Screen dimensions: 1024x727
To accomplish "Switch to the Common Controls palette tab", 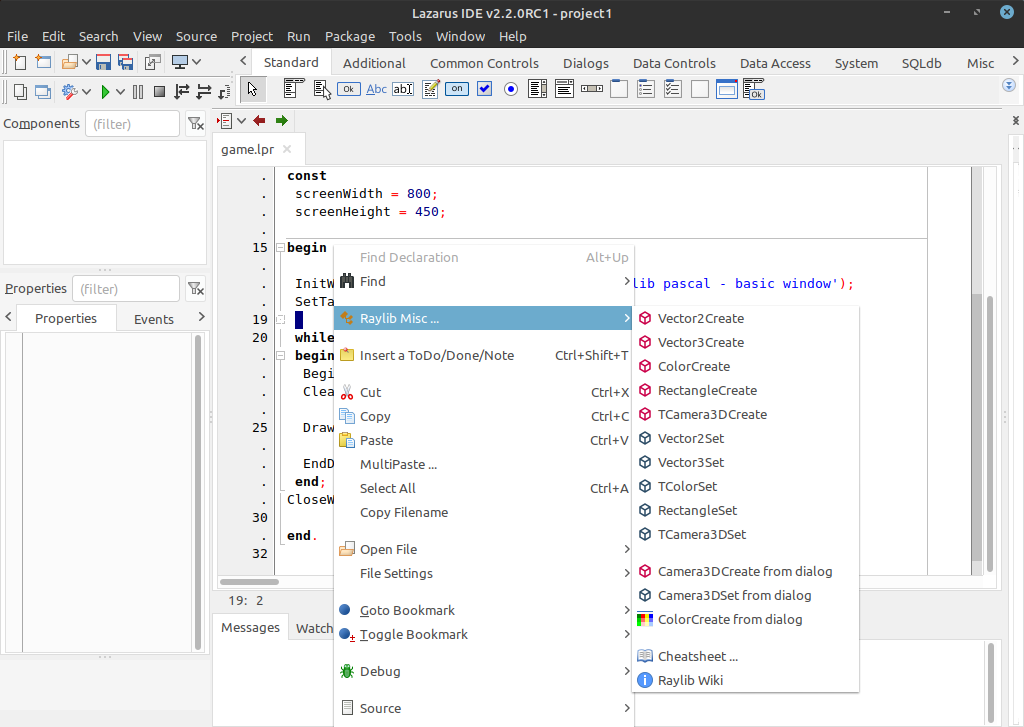I will 484,63.
